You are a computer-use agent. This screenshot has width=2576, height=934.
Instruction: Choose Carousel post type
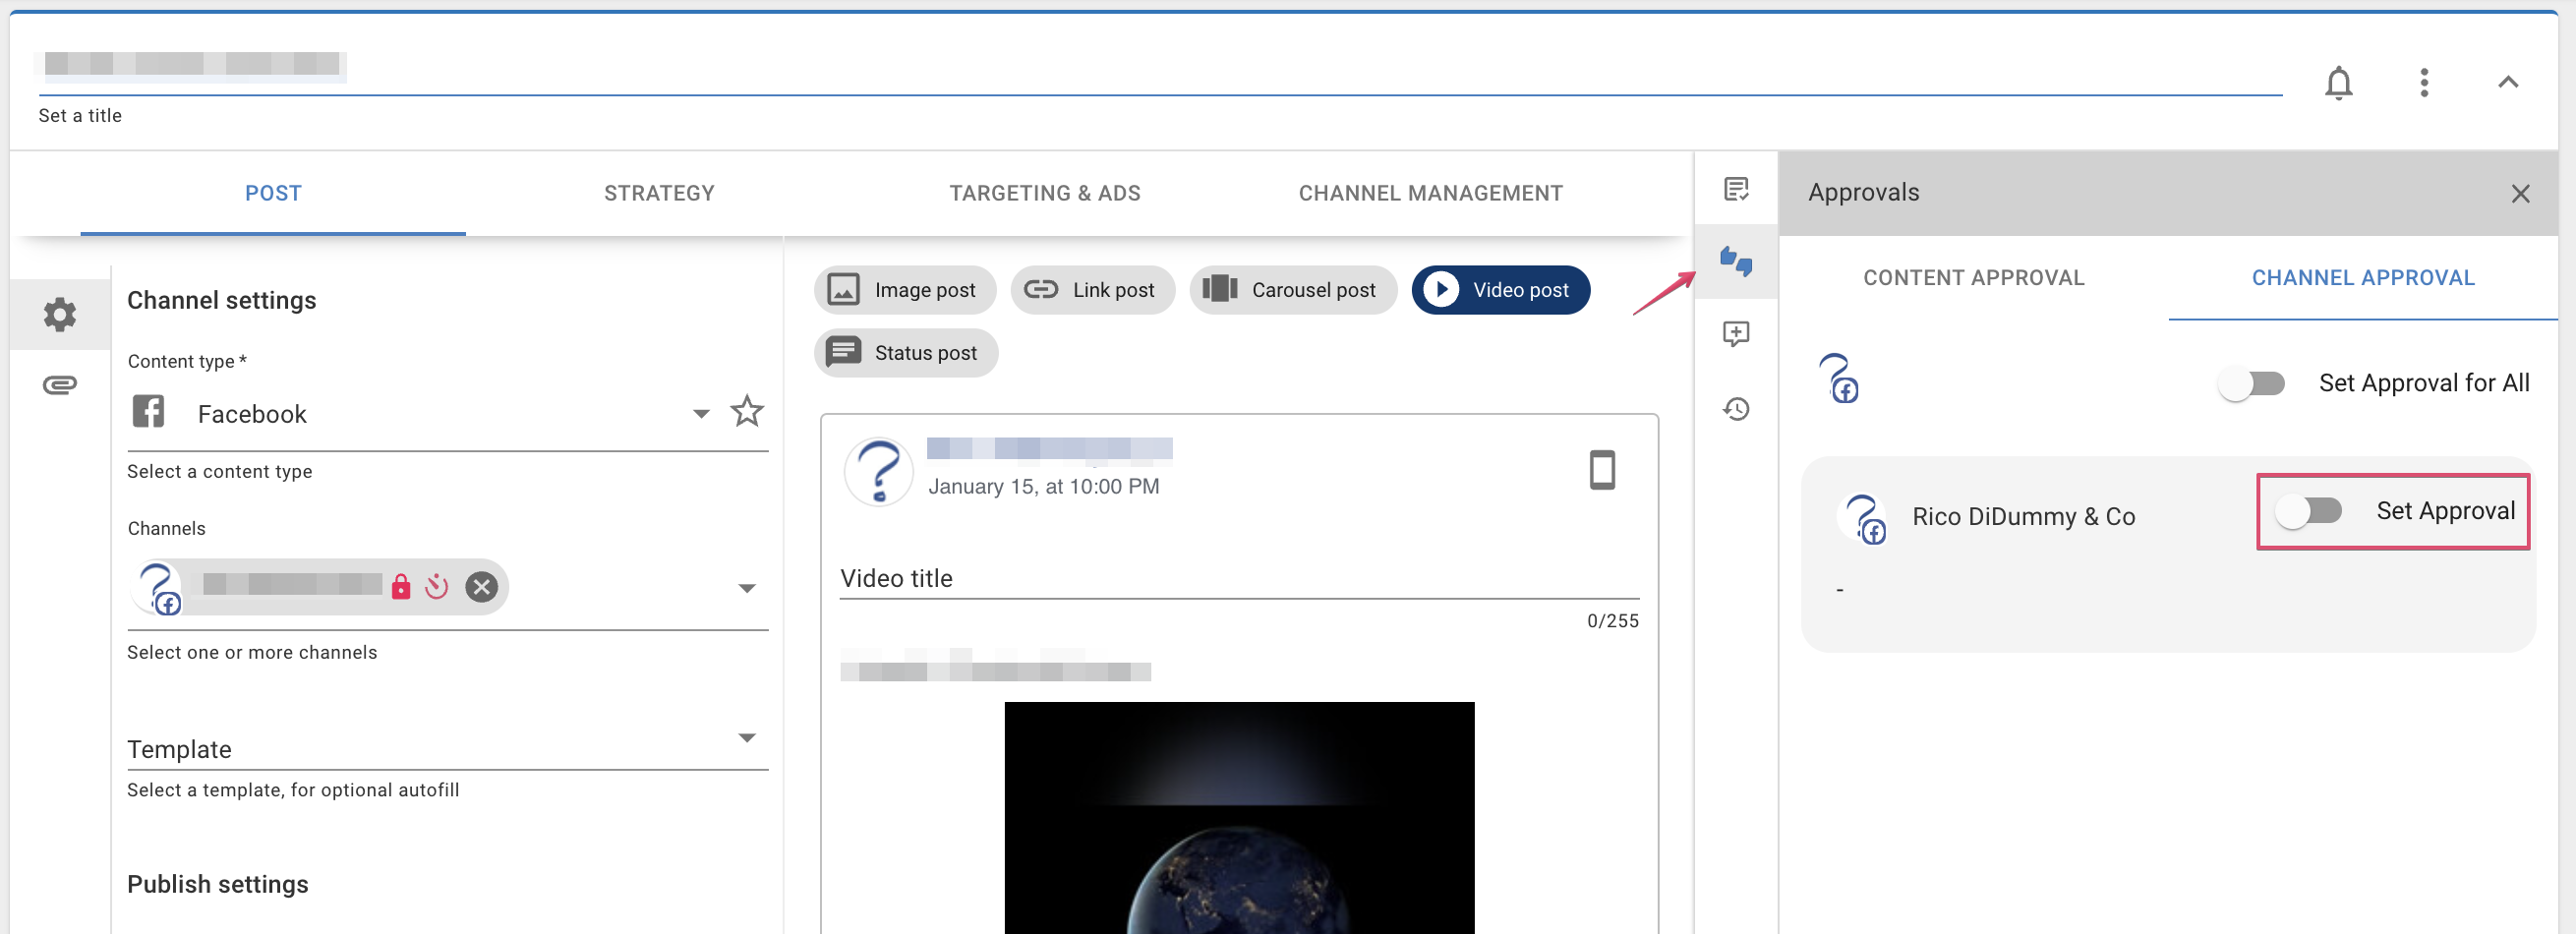[1292, 290]
